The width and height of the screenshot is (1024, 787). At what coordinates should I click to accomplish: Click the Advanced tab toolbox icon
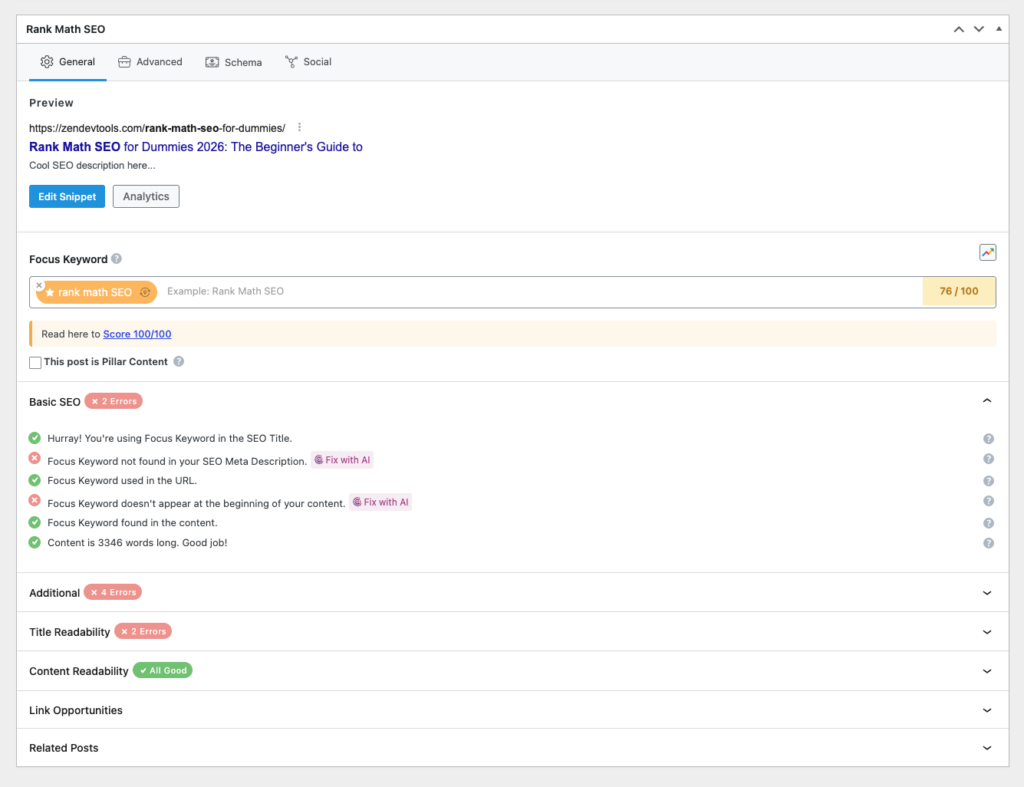point(124,62)
